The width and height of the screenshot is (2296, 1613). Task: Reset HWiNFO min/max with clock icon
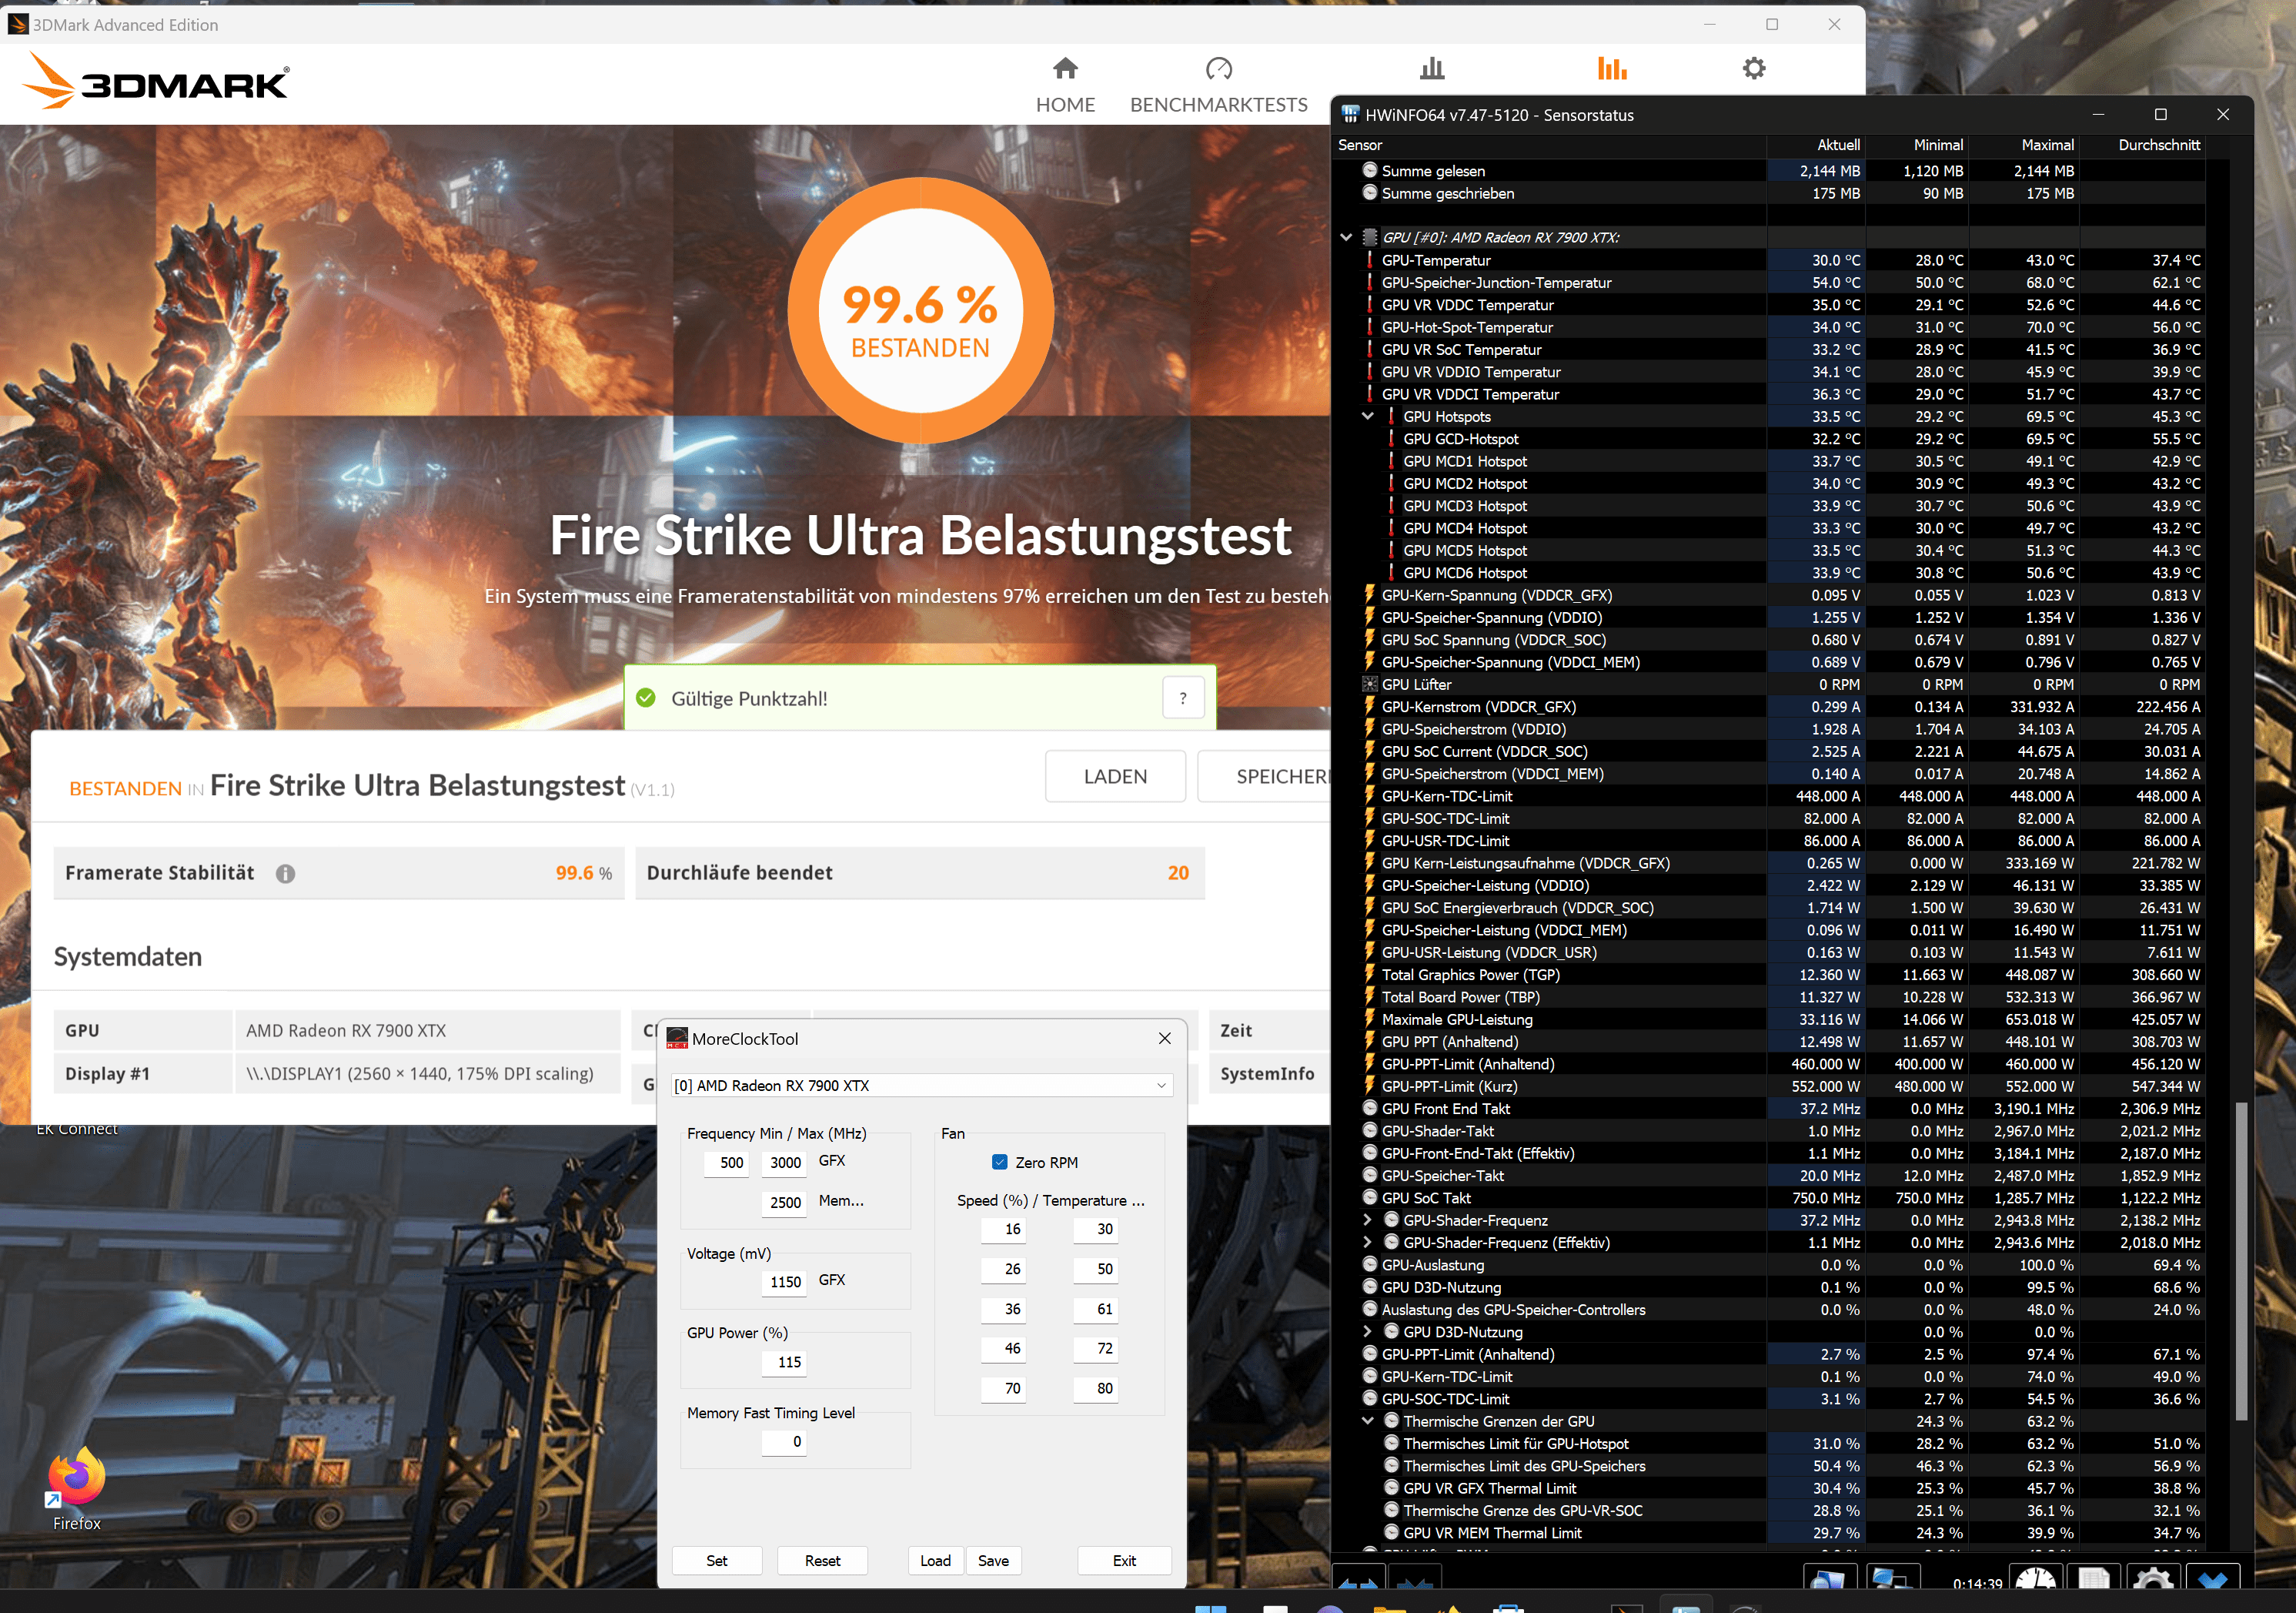[x=2035, y=1580]
